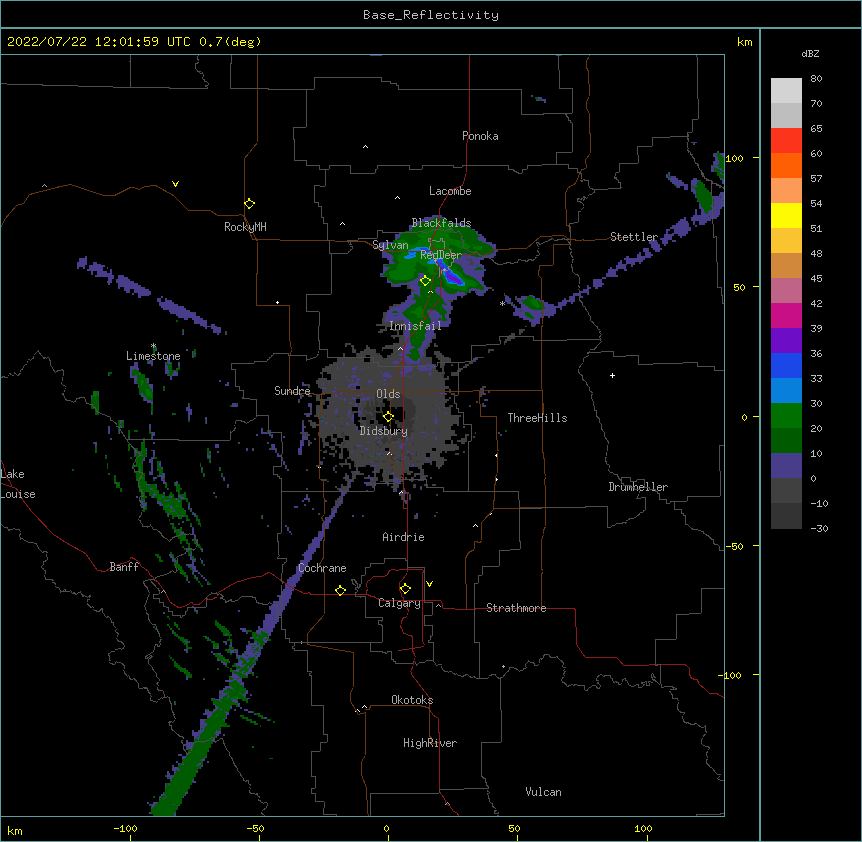
Task: Click the Ponoka city label
Action: [480, 136]
